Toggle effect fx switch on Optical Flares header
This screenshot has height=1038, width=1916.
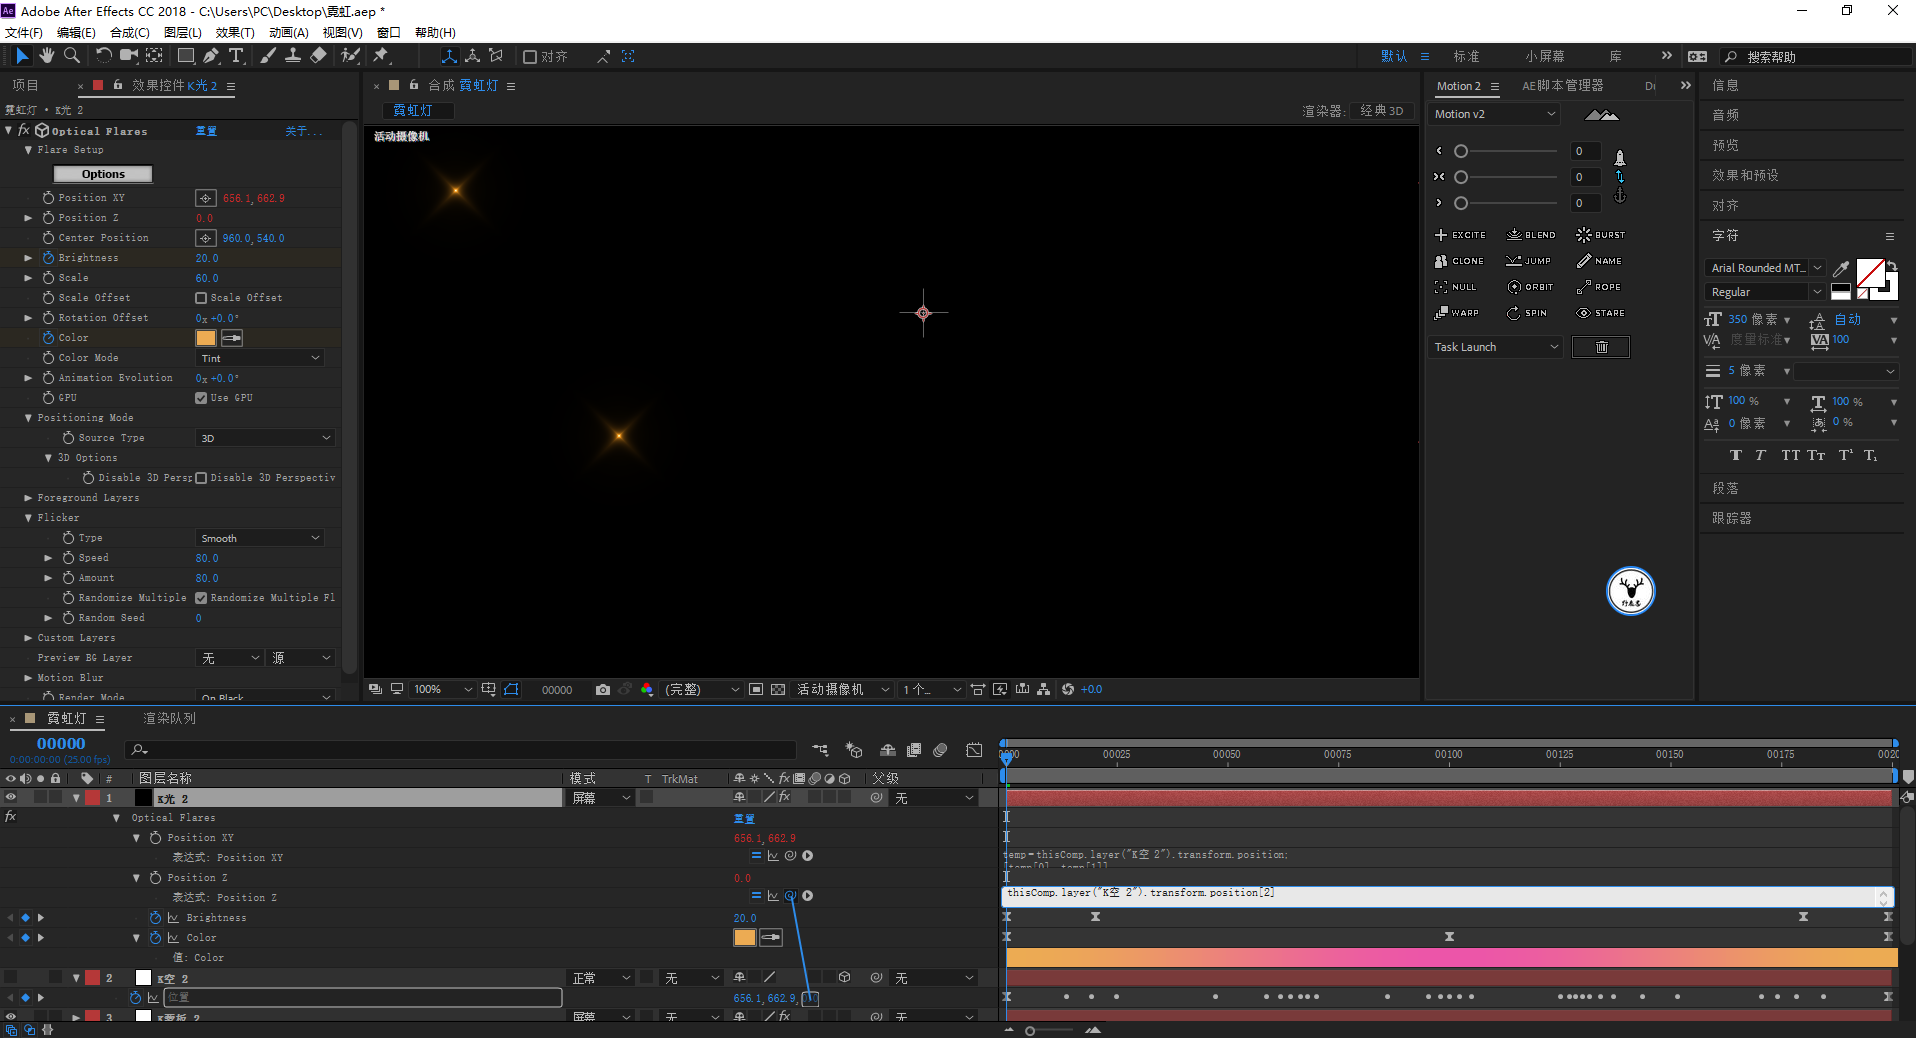click(24, 130)
